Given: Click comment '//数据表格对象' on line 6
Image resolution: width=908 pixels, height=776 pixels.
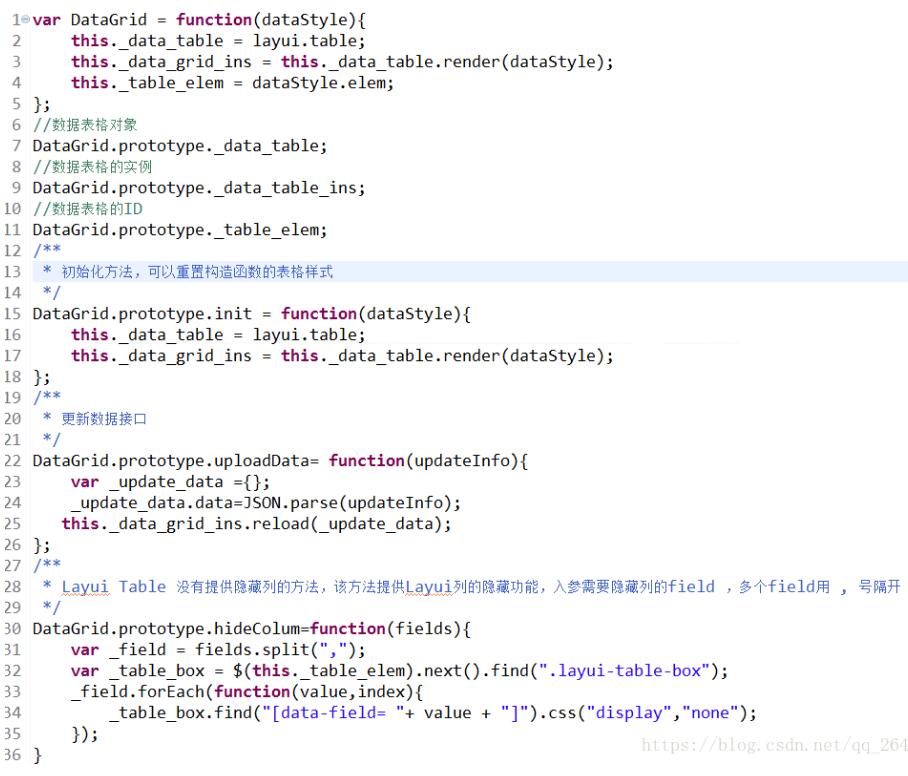Looking at the screenshot, I should point(85,125).
